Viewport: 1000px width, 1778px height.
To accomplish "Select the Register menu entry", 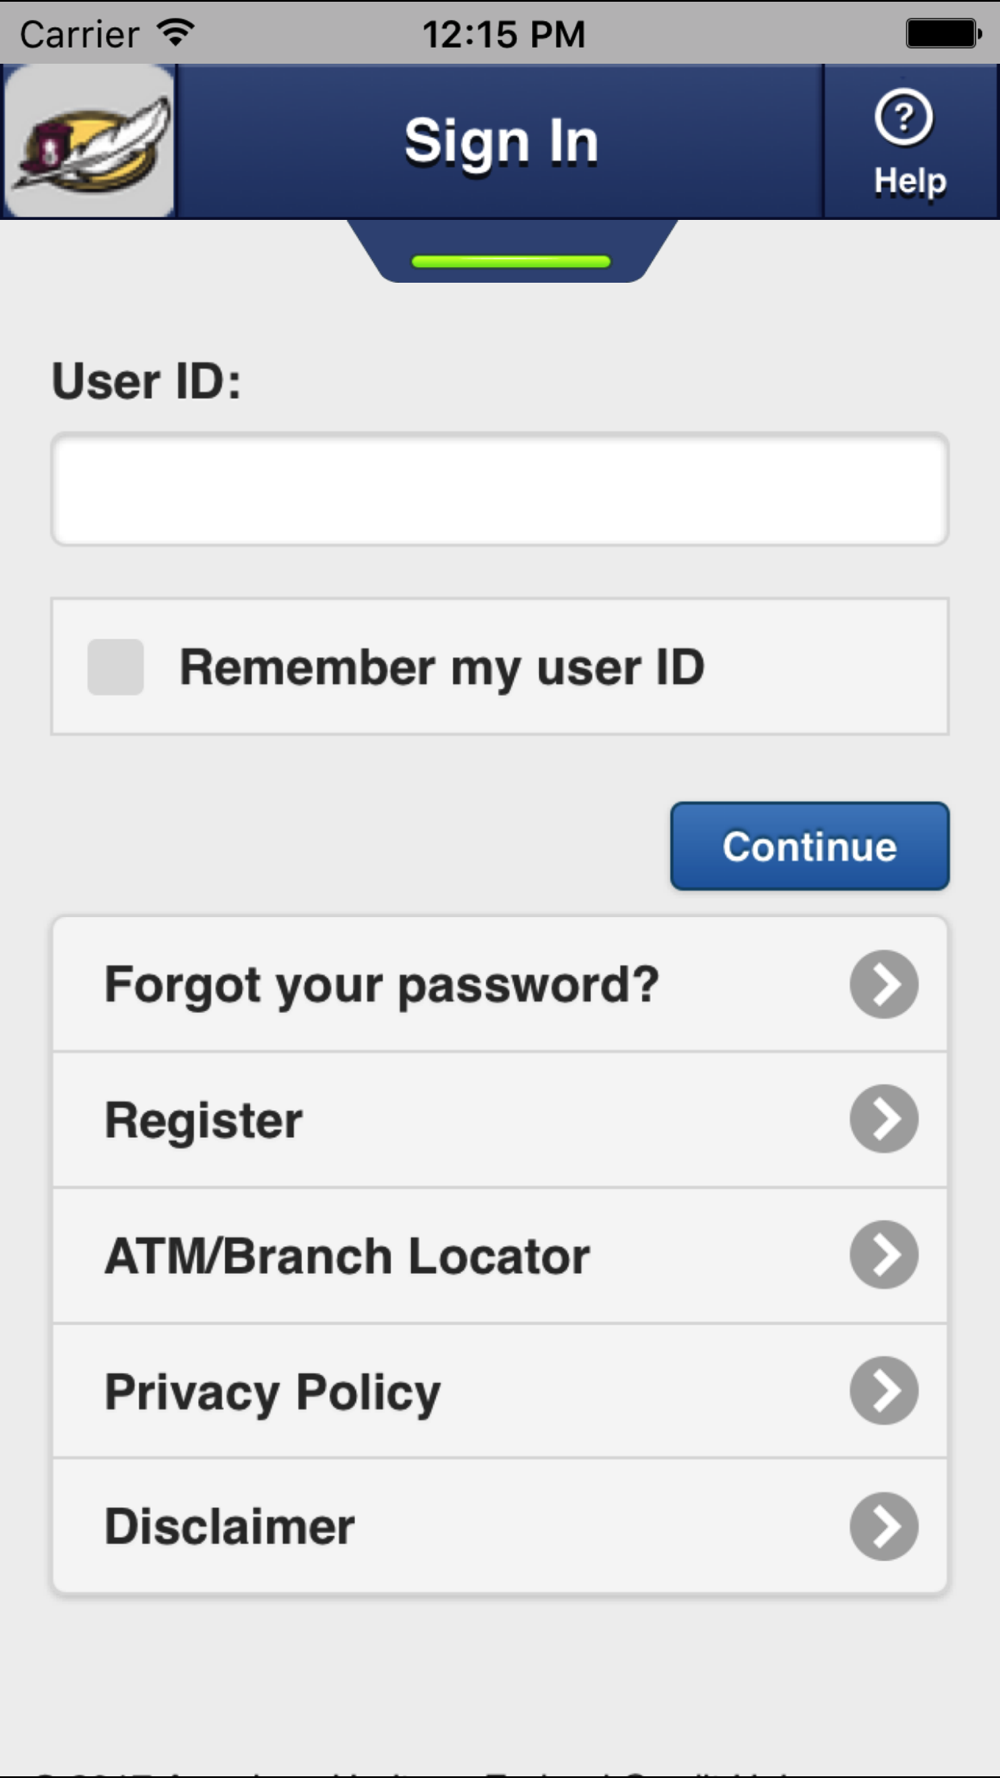I will [x=500, y=1120].
